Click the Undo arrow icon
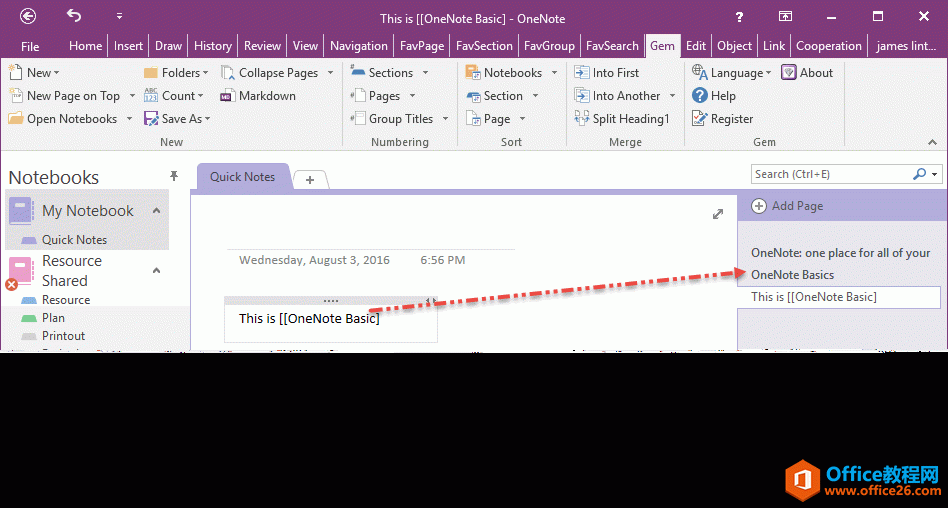 click(74, 16)
